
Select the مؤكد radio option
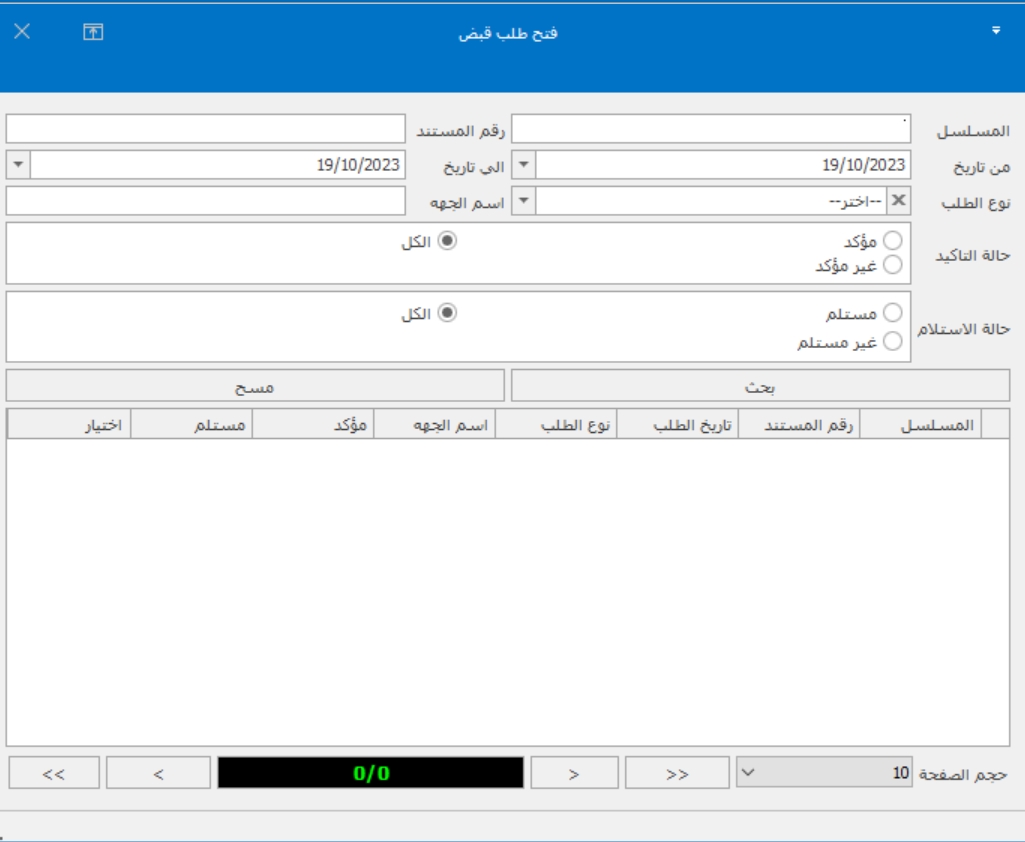[x=892, y=241]
